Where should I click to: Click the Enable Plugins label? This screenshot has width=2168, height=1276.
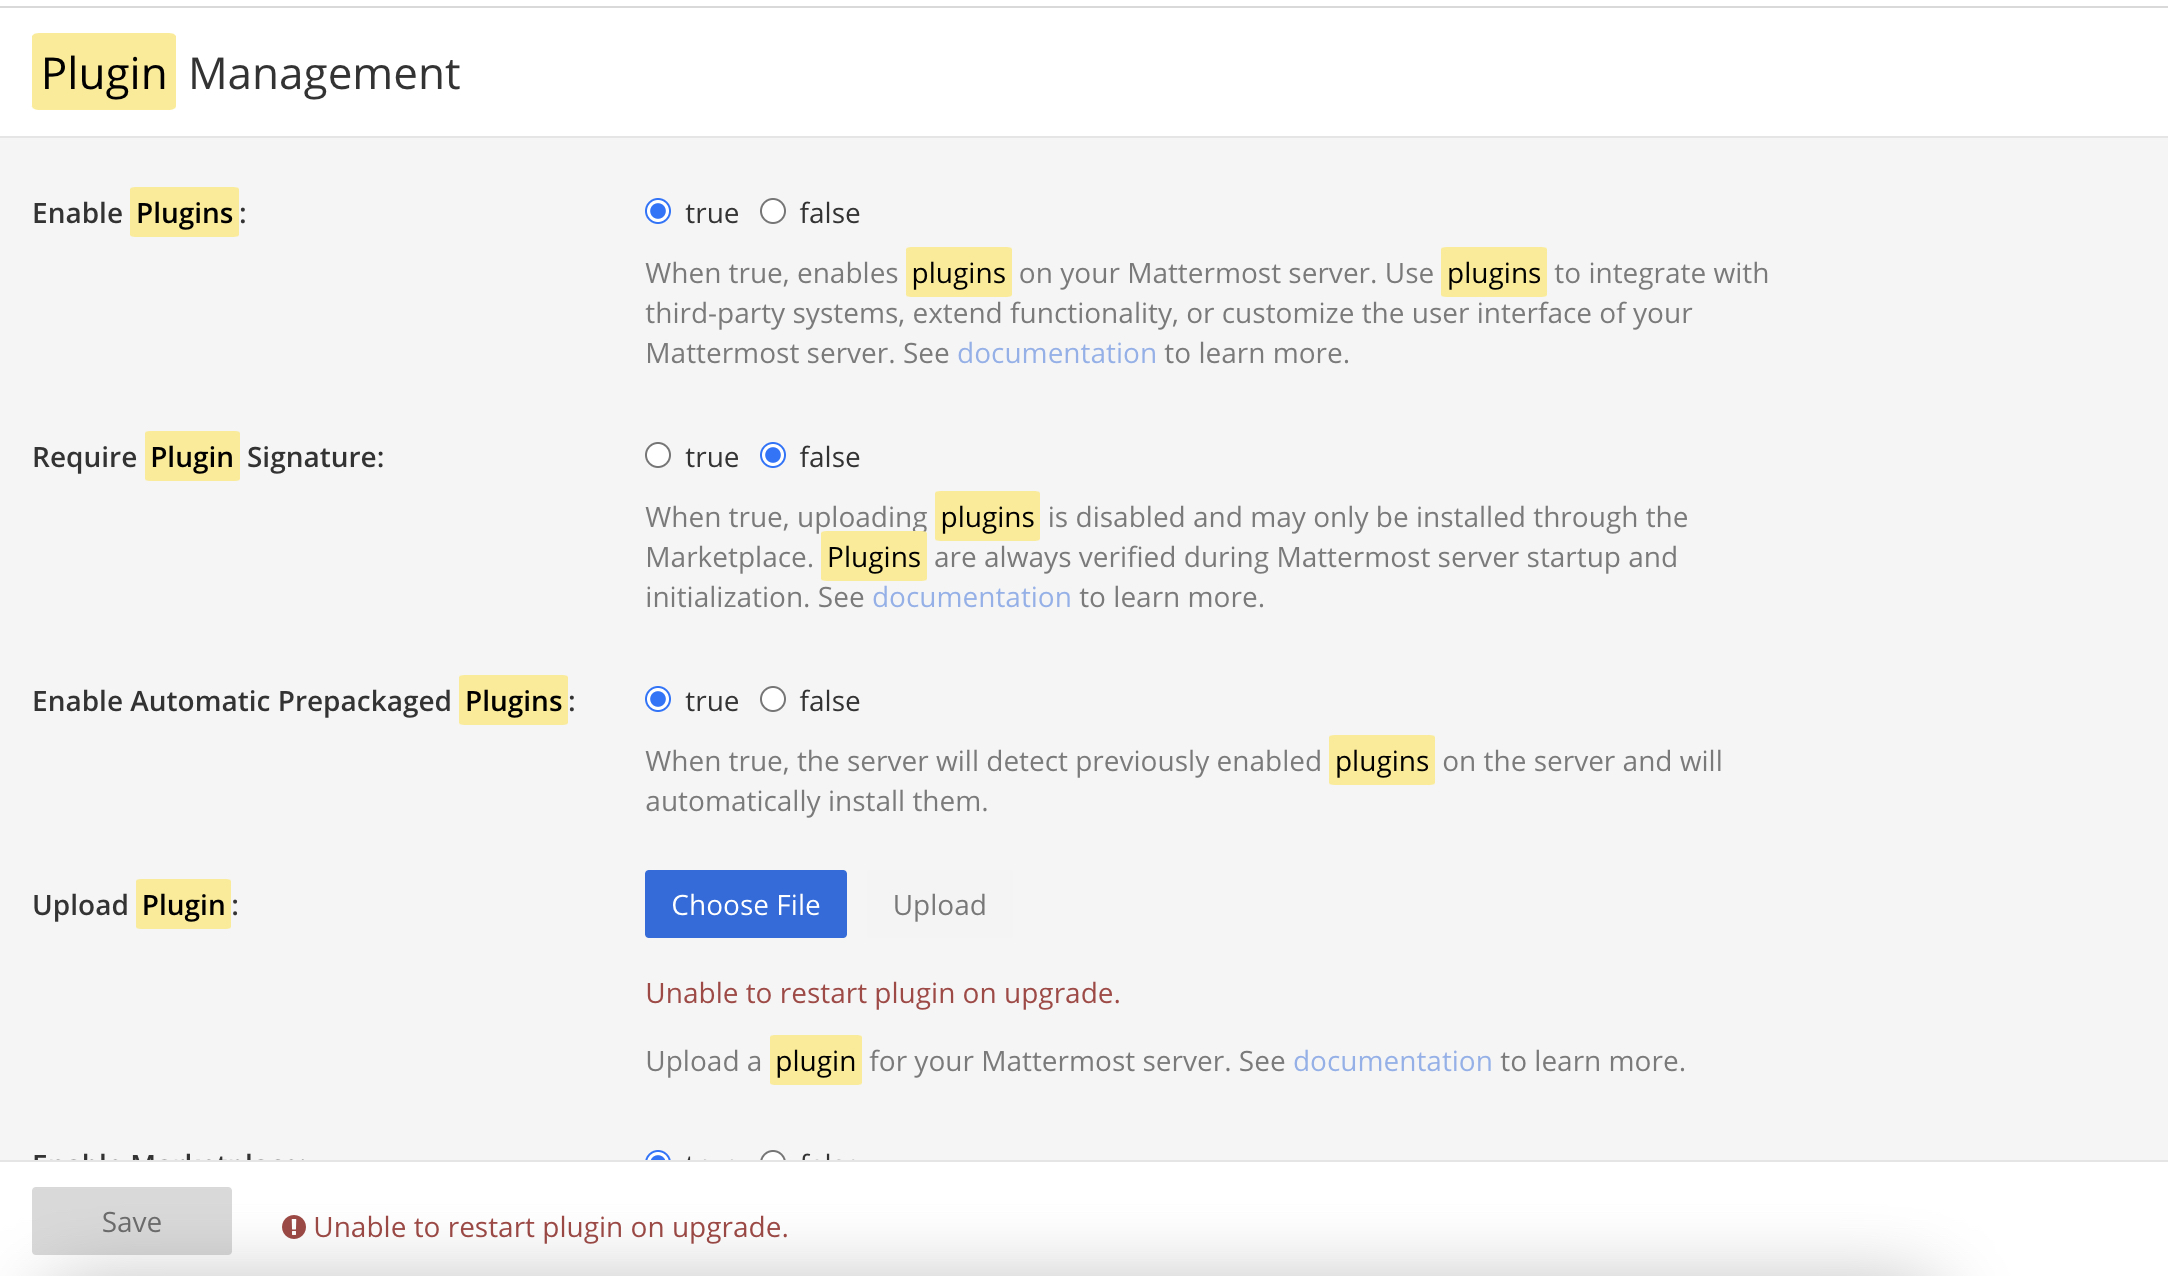point(138,213)
